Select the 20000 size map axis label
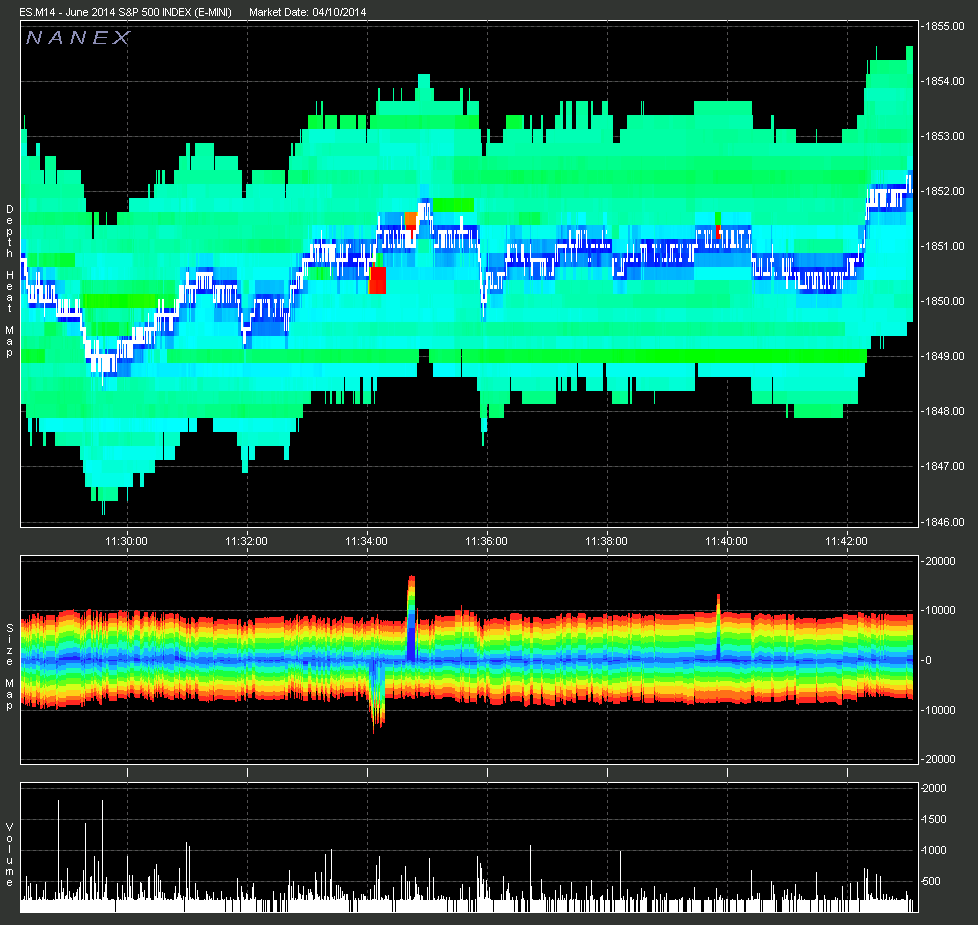 941,561
